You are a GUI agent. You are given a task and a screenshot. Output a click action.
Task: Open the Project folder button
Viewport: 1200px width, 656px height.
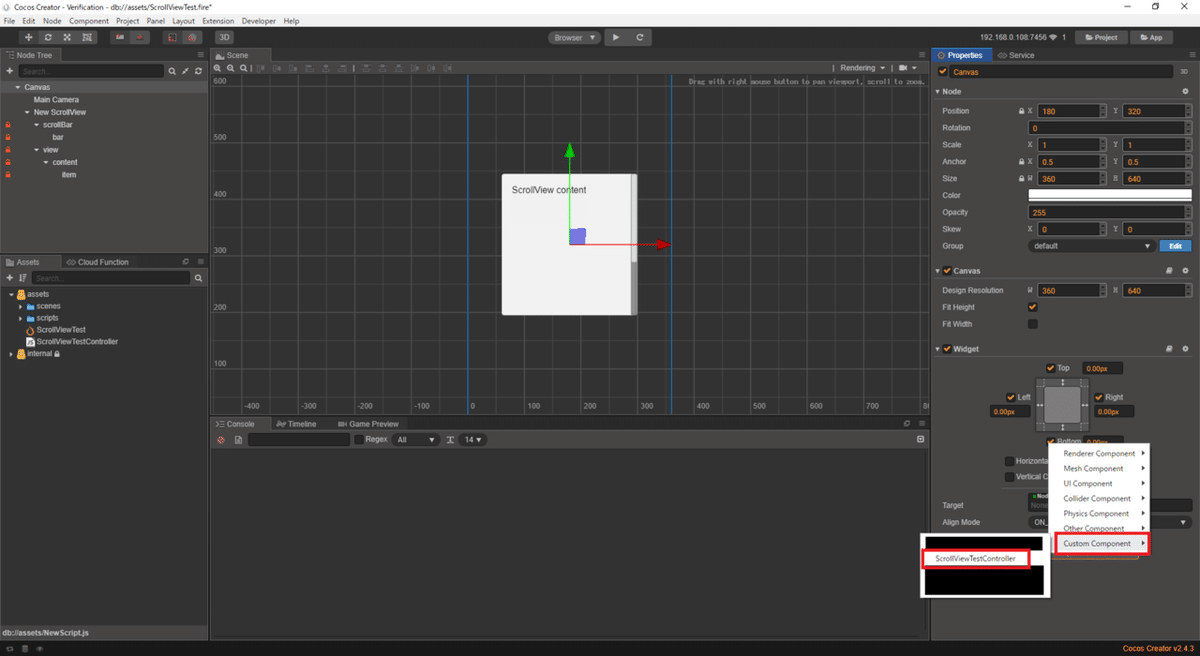click(x=1100, y=37)
